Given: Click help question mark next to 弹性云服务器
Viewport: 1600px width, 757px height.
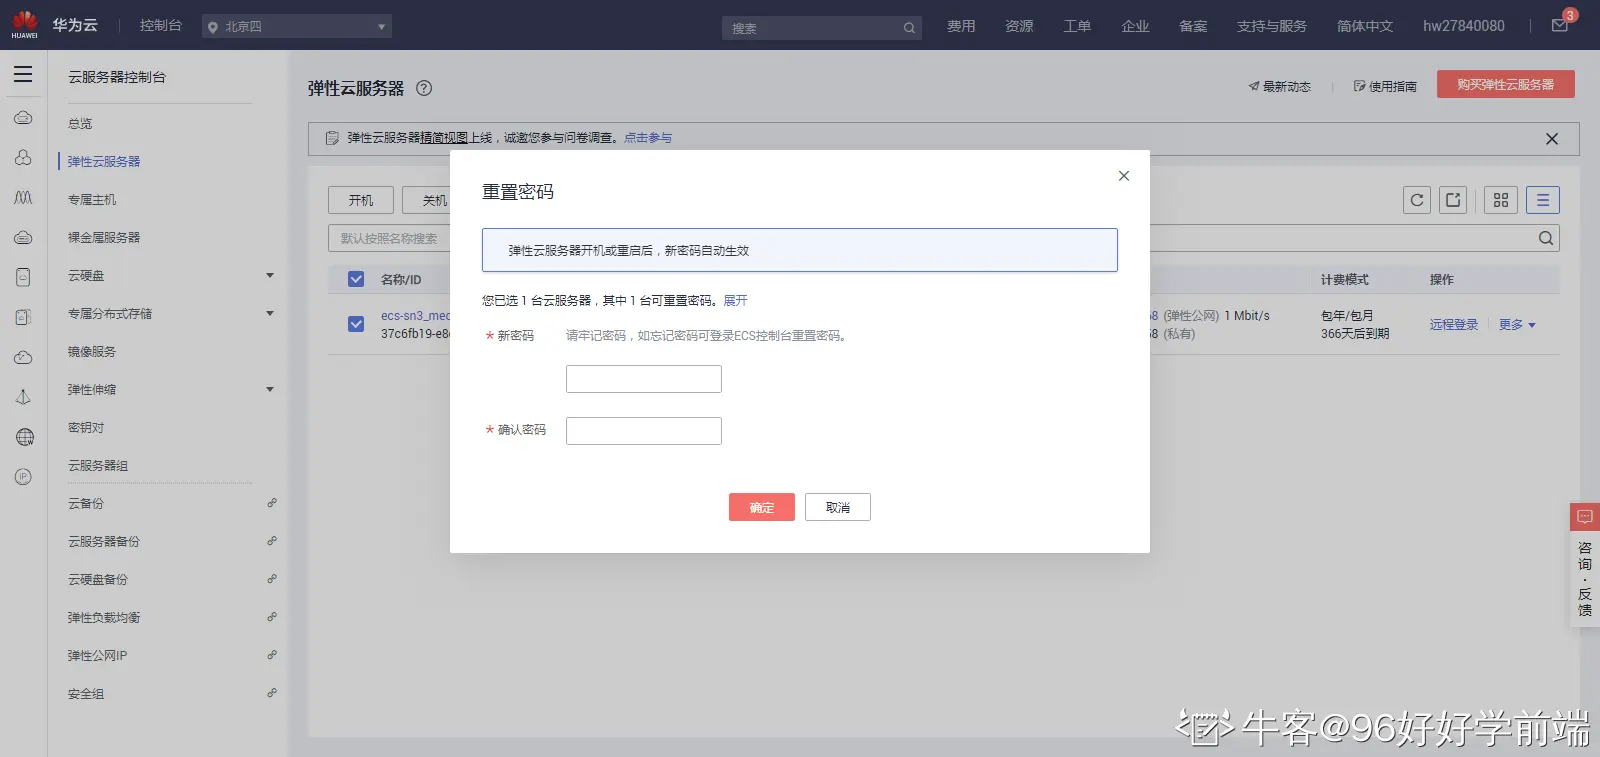Looking at the screenshot, I should click(x=424, y=88).
